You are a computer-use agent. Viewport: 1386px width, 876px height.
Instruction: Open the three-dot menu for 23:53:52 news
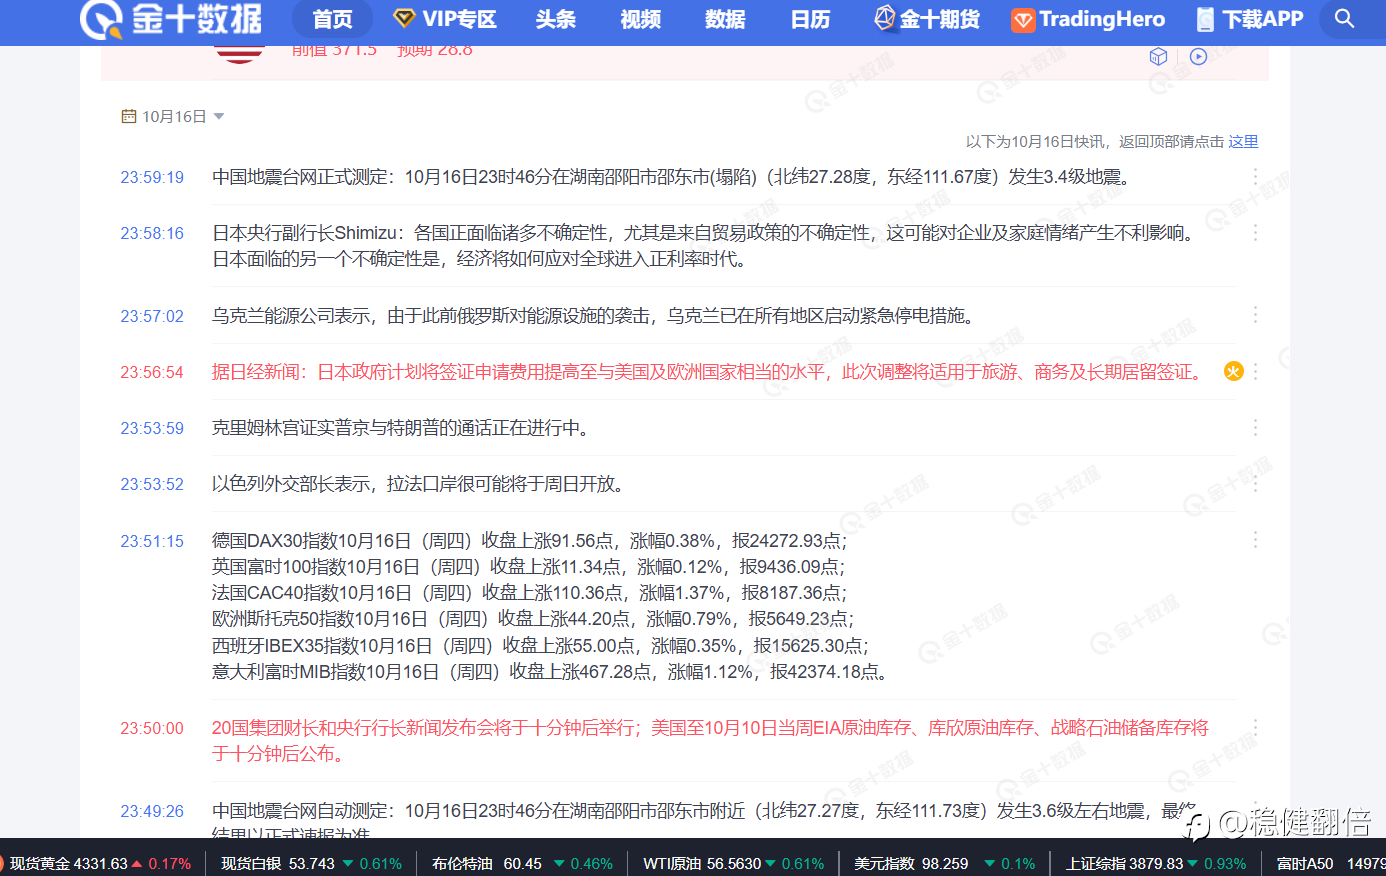tap(1255, 484)
